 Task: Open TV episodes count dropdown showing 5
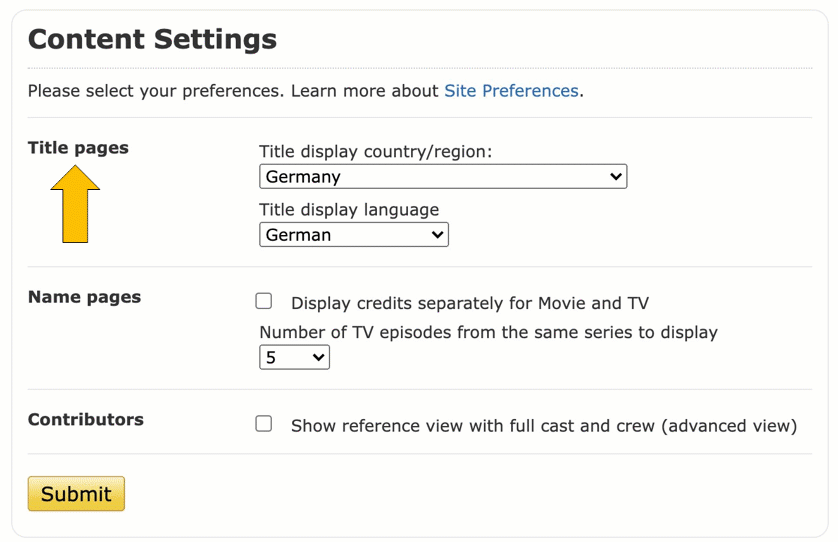pos(294,357)
